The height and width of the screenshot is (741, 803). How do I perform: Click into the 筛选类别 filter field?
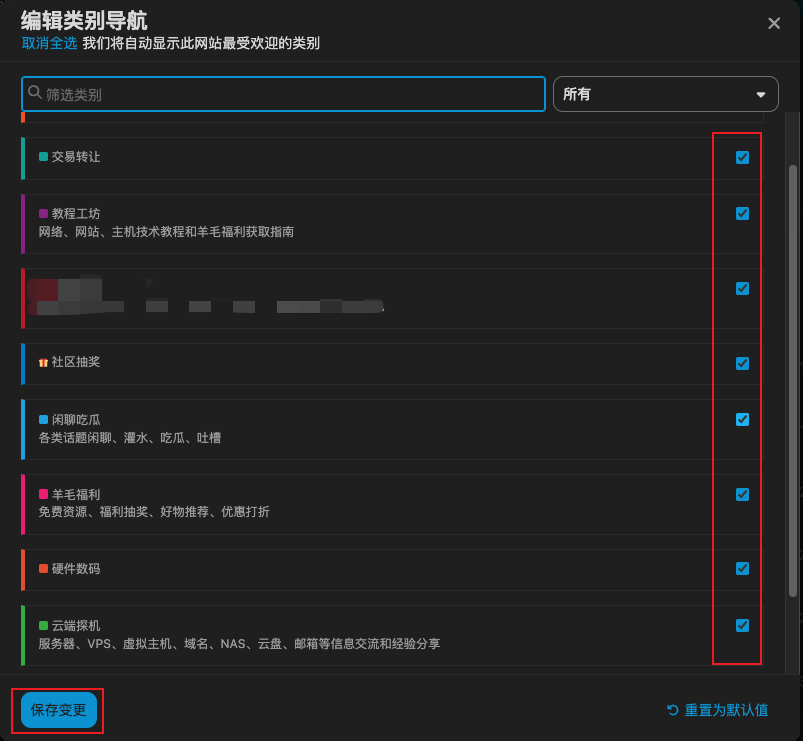pos(290,94)
